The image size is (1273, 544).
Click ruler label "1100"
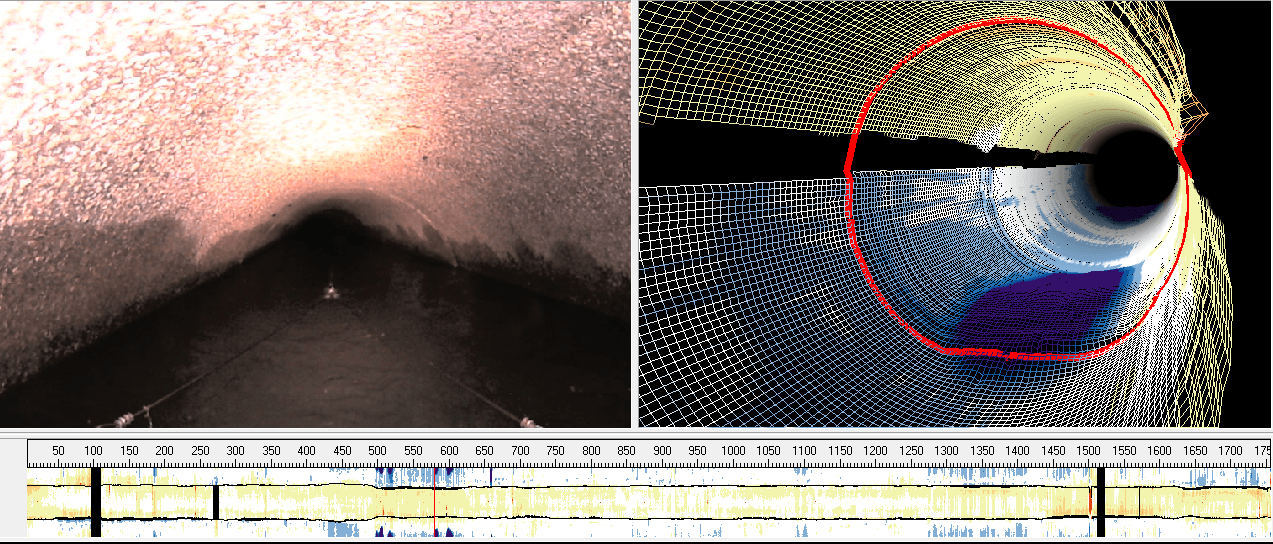pos(804,452)
